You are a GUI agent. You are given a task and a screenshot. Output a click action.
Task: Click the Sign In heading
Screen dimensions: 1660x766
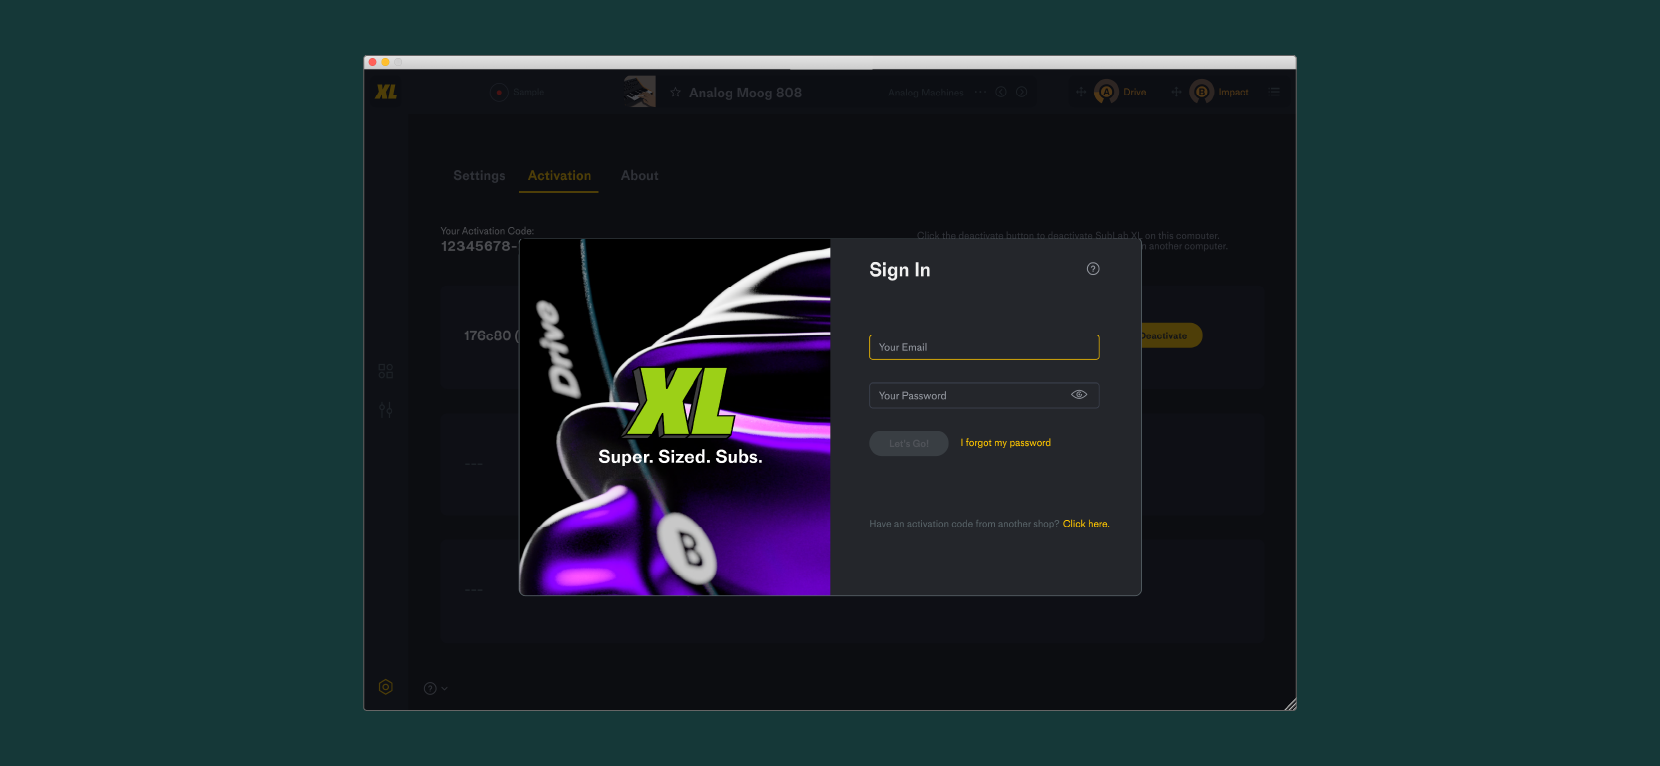point(900,270)
